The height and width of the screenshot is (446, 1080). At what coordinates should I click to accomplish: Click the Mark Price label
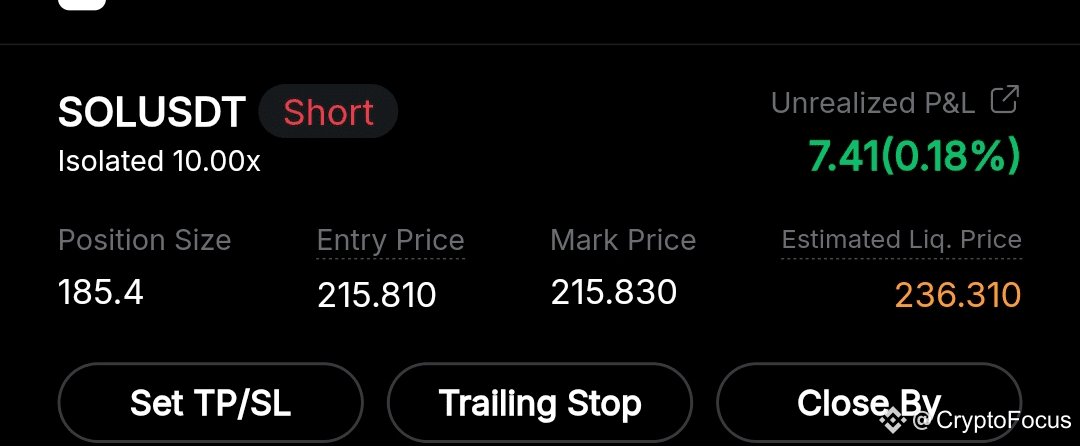(623, 240)
